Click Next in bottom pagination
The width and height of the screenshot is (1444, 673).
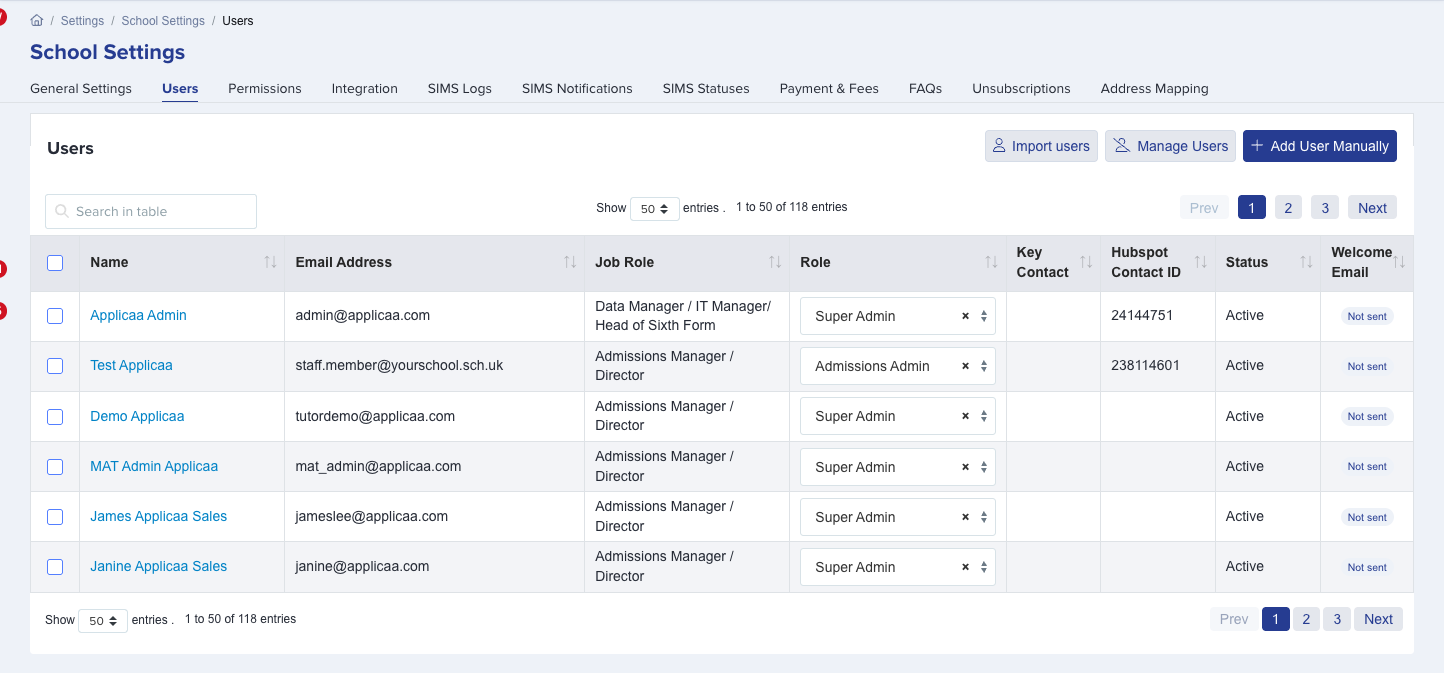pyautogui.click(x=1378, y=619)
